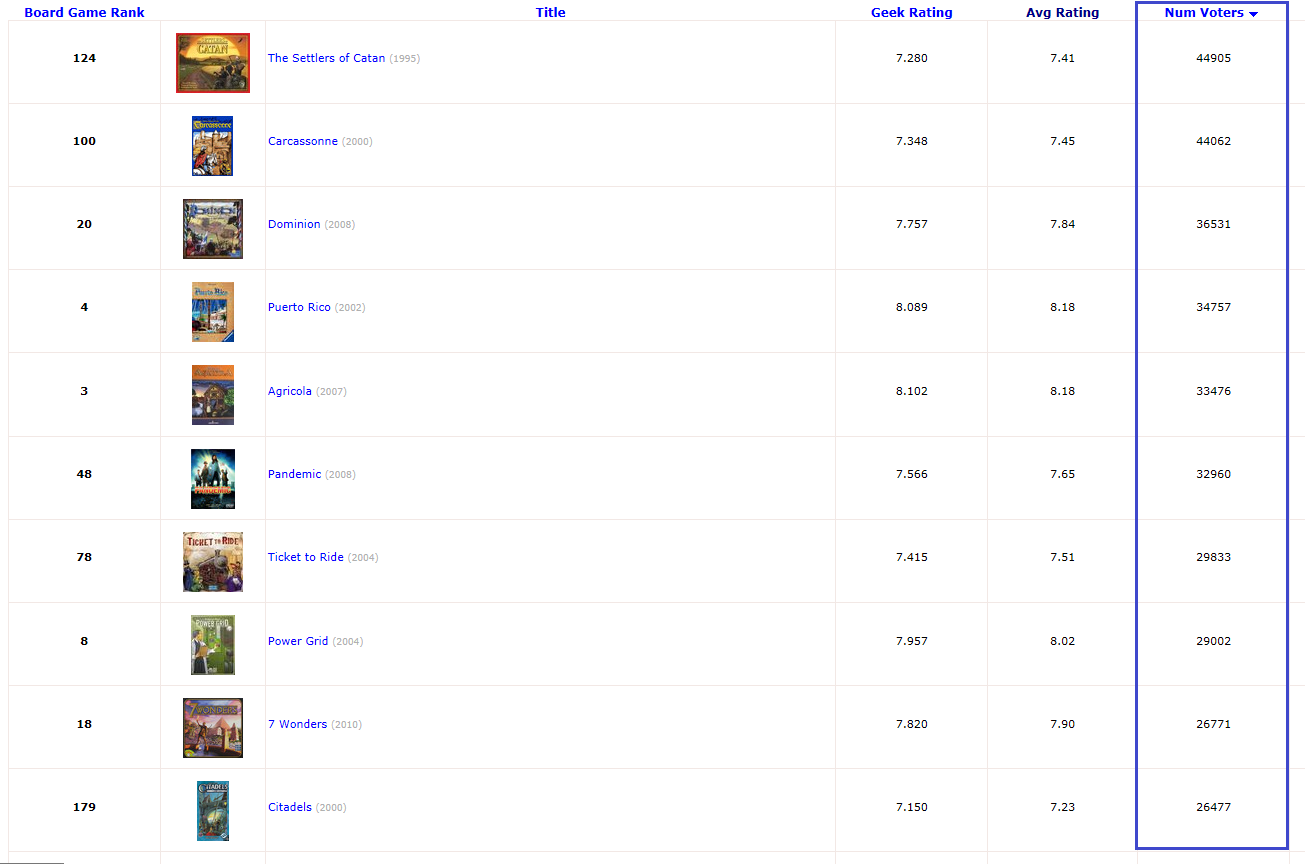Viewport: 1305px width, 864px height.
Task: Open Puerto Rico box cover thumbnail
Action: [213, 312]
